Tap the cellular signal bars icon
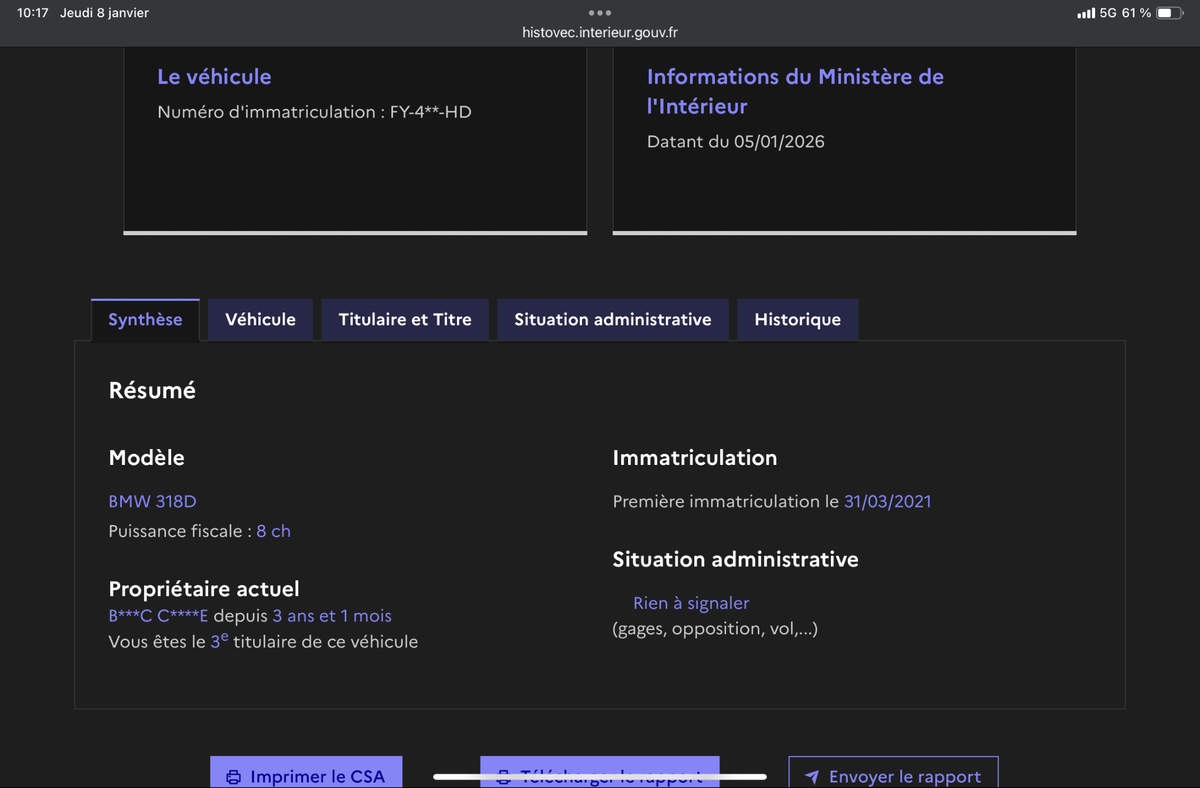The width and height of the screenshot is (1200, 788). (x=1085, y=13)
